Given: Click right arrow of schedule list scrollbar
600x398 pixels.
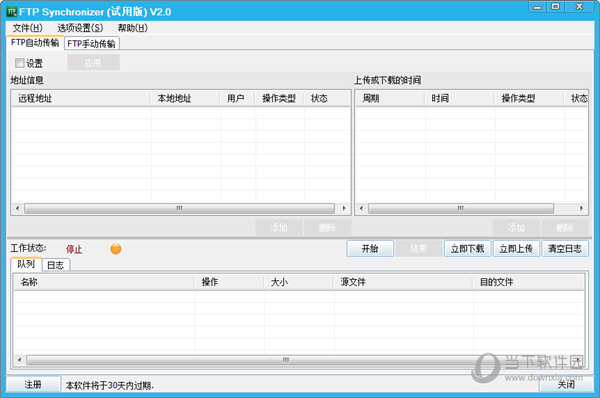Looking at the screenshot, I should click(581, 208).
